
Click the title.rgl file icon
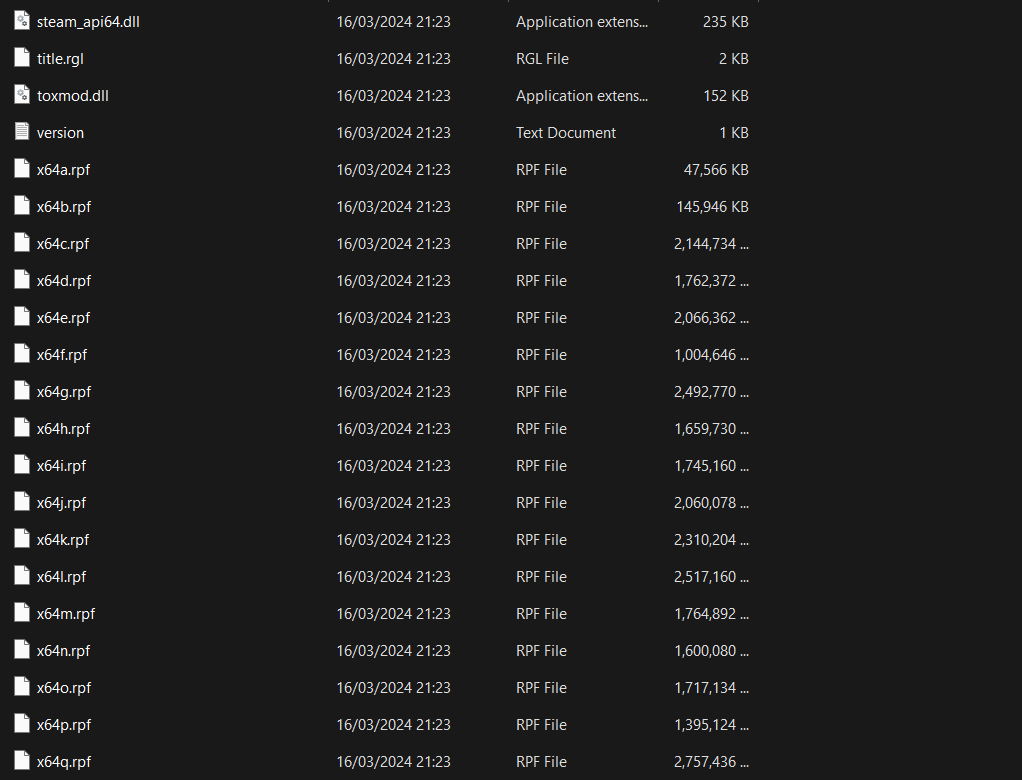(22, 58)
